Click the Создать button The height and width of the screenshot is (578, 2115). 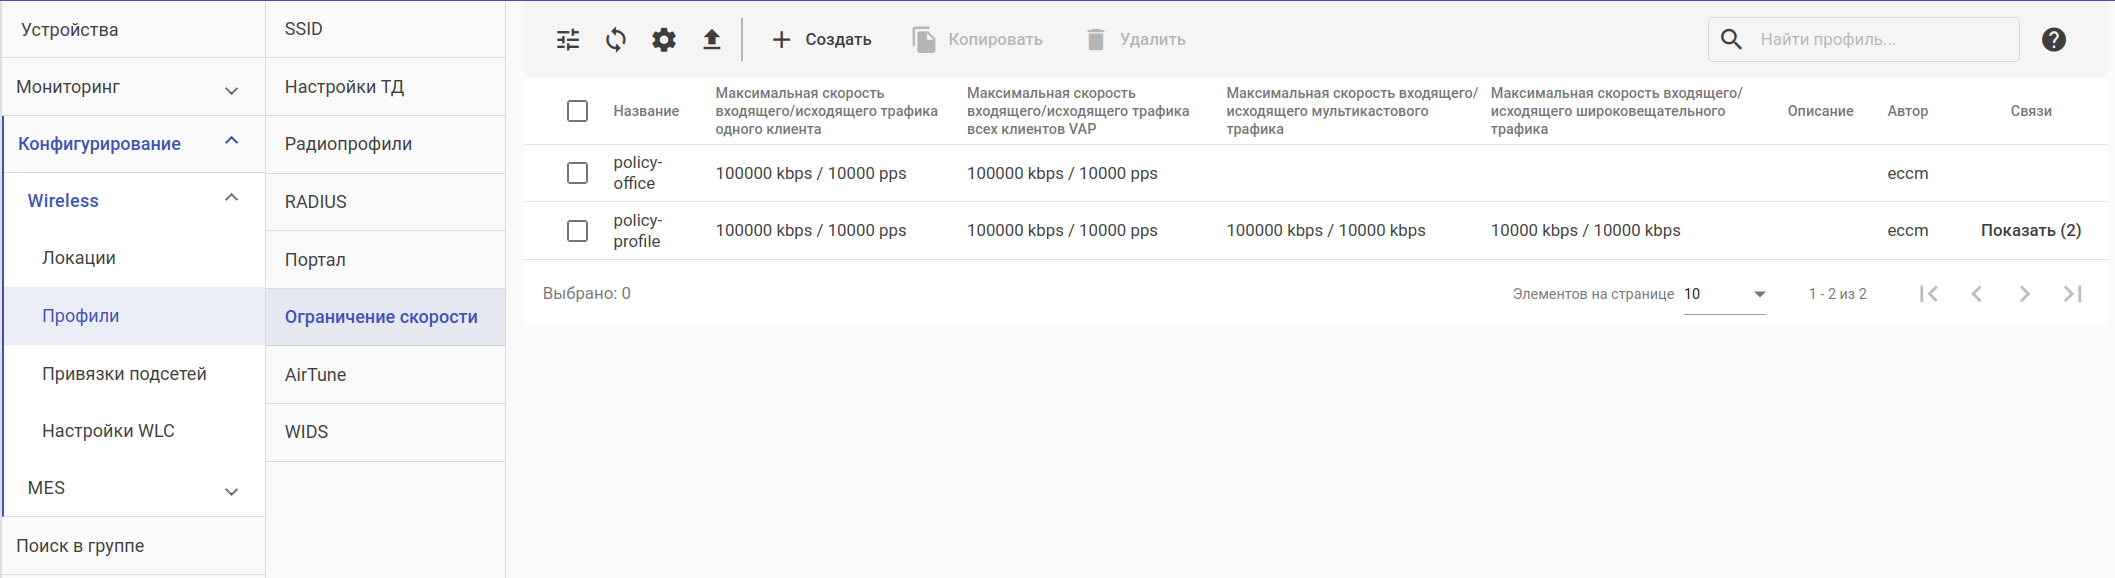pos(821,40)
